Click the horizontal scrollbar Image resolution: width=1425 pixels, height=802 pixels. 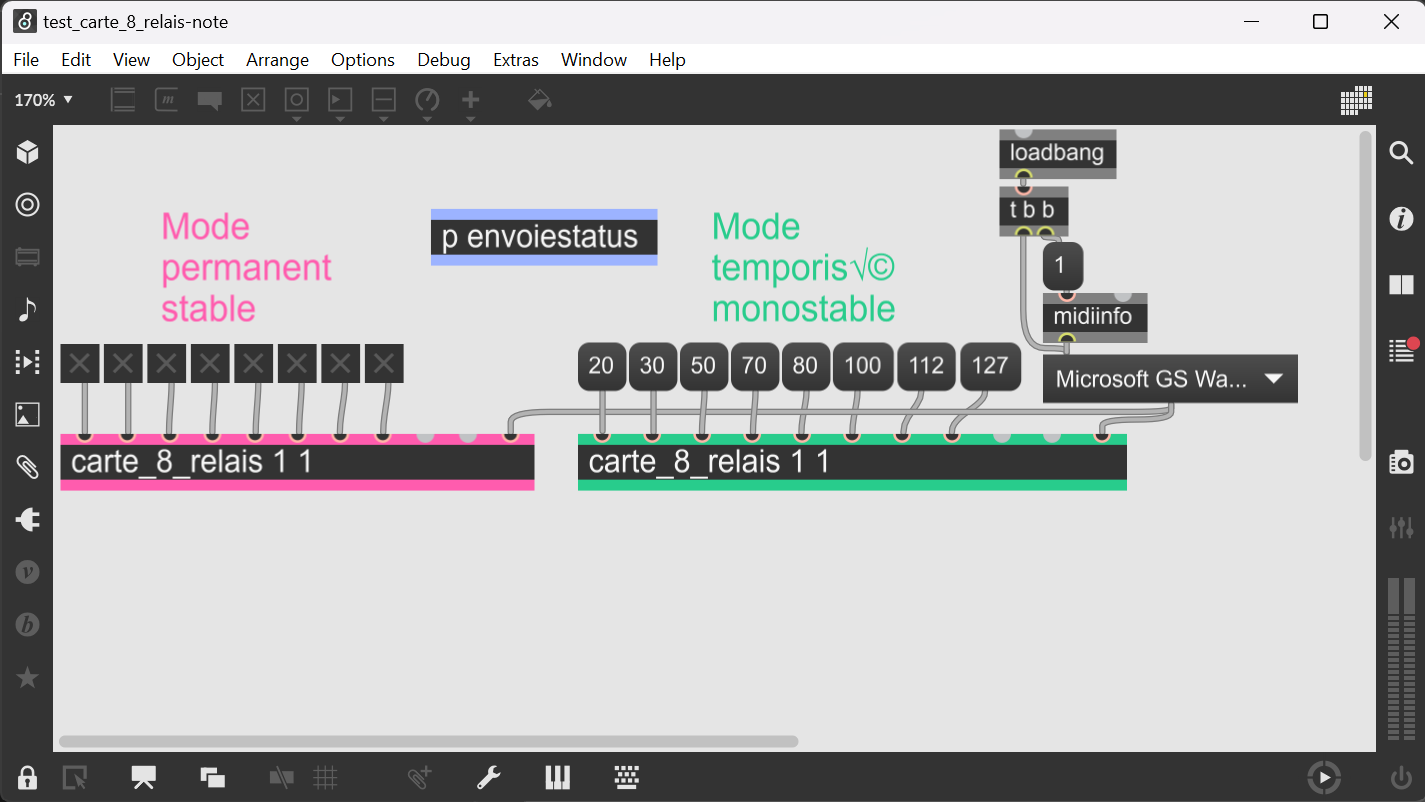click(428, 742)
